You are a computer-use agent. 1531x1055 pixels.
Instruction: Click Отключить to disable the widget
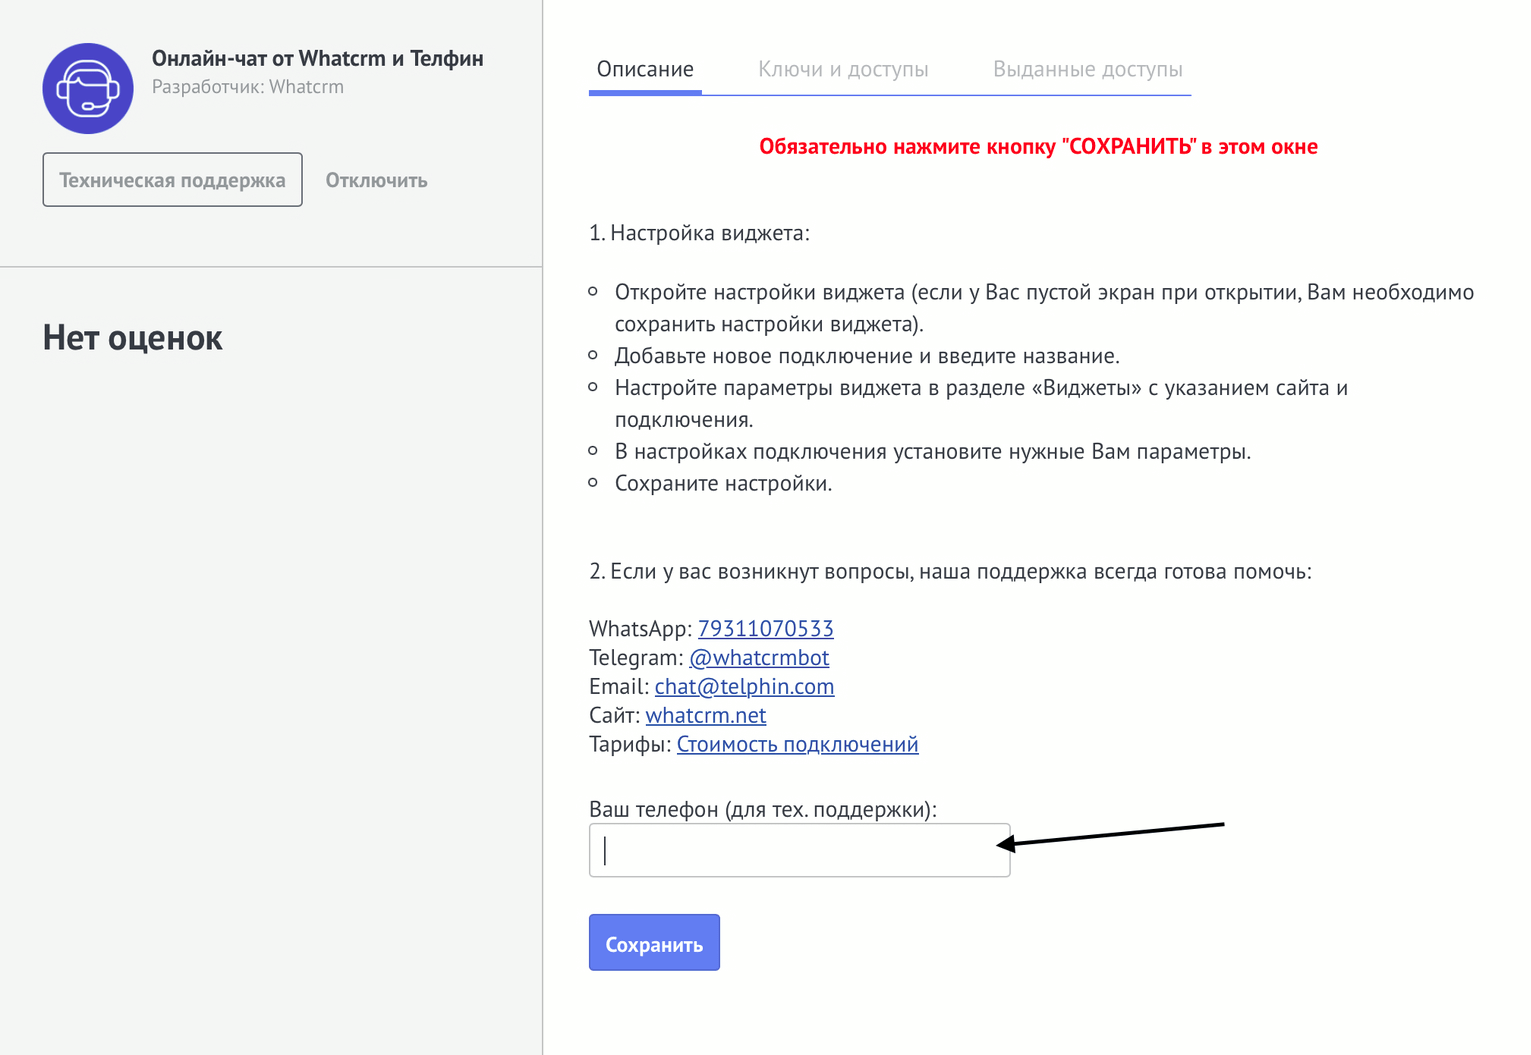[x=376, y=180]
